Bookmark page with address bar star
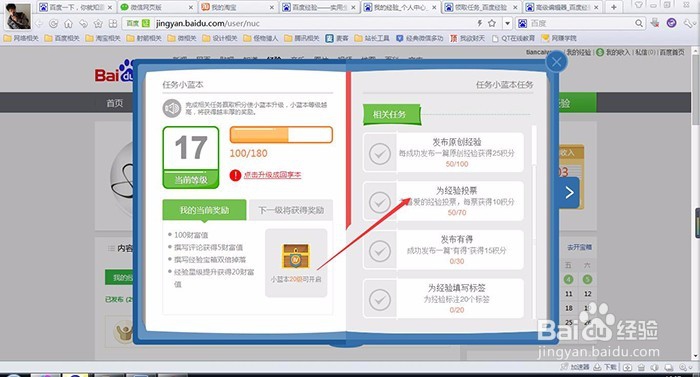700x377 pixels. tap(492, 23)
